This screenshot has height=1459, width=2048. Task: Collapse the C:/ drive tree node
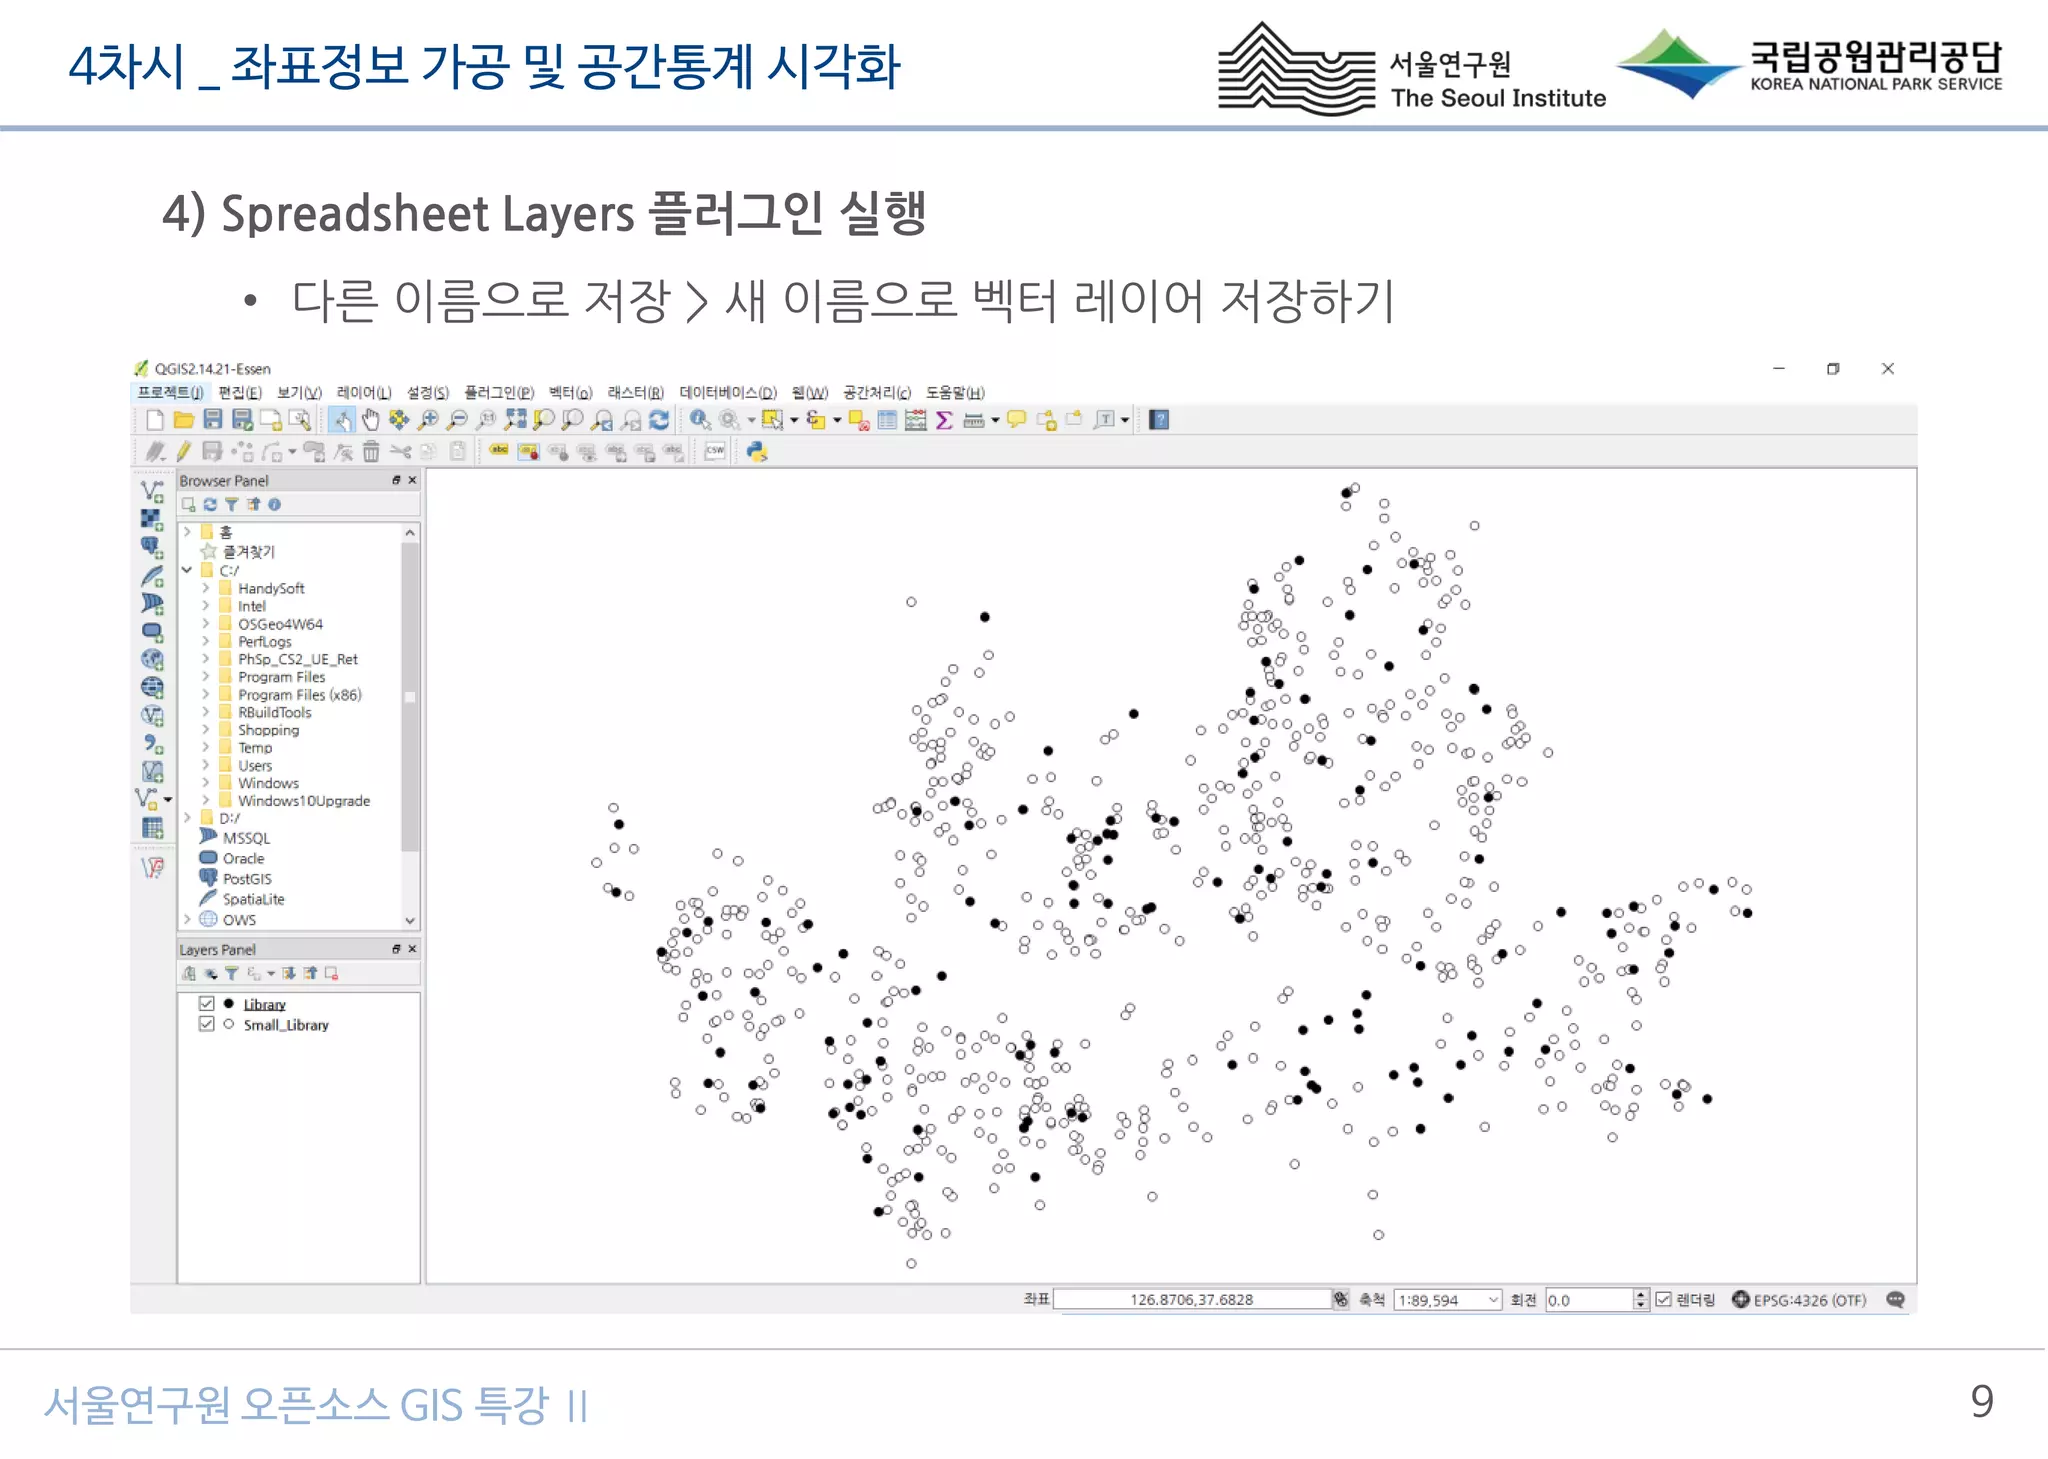pyautogui.click(x=187, y=570)
